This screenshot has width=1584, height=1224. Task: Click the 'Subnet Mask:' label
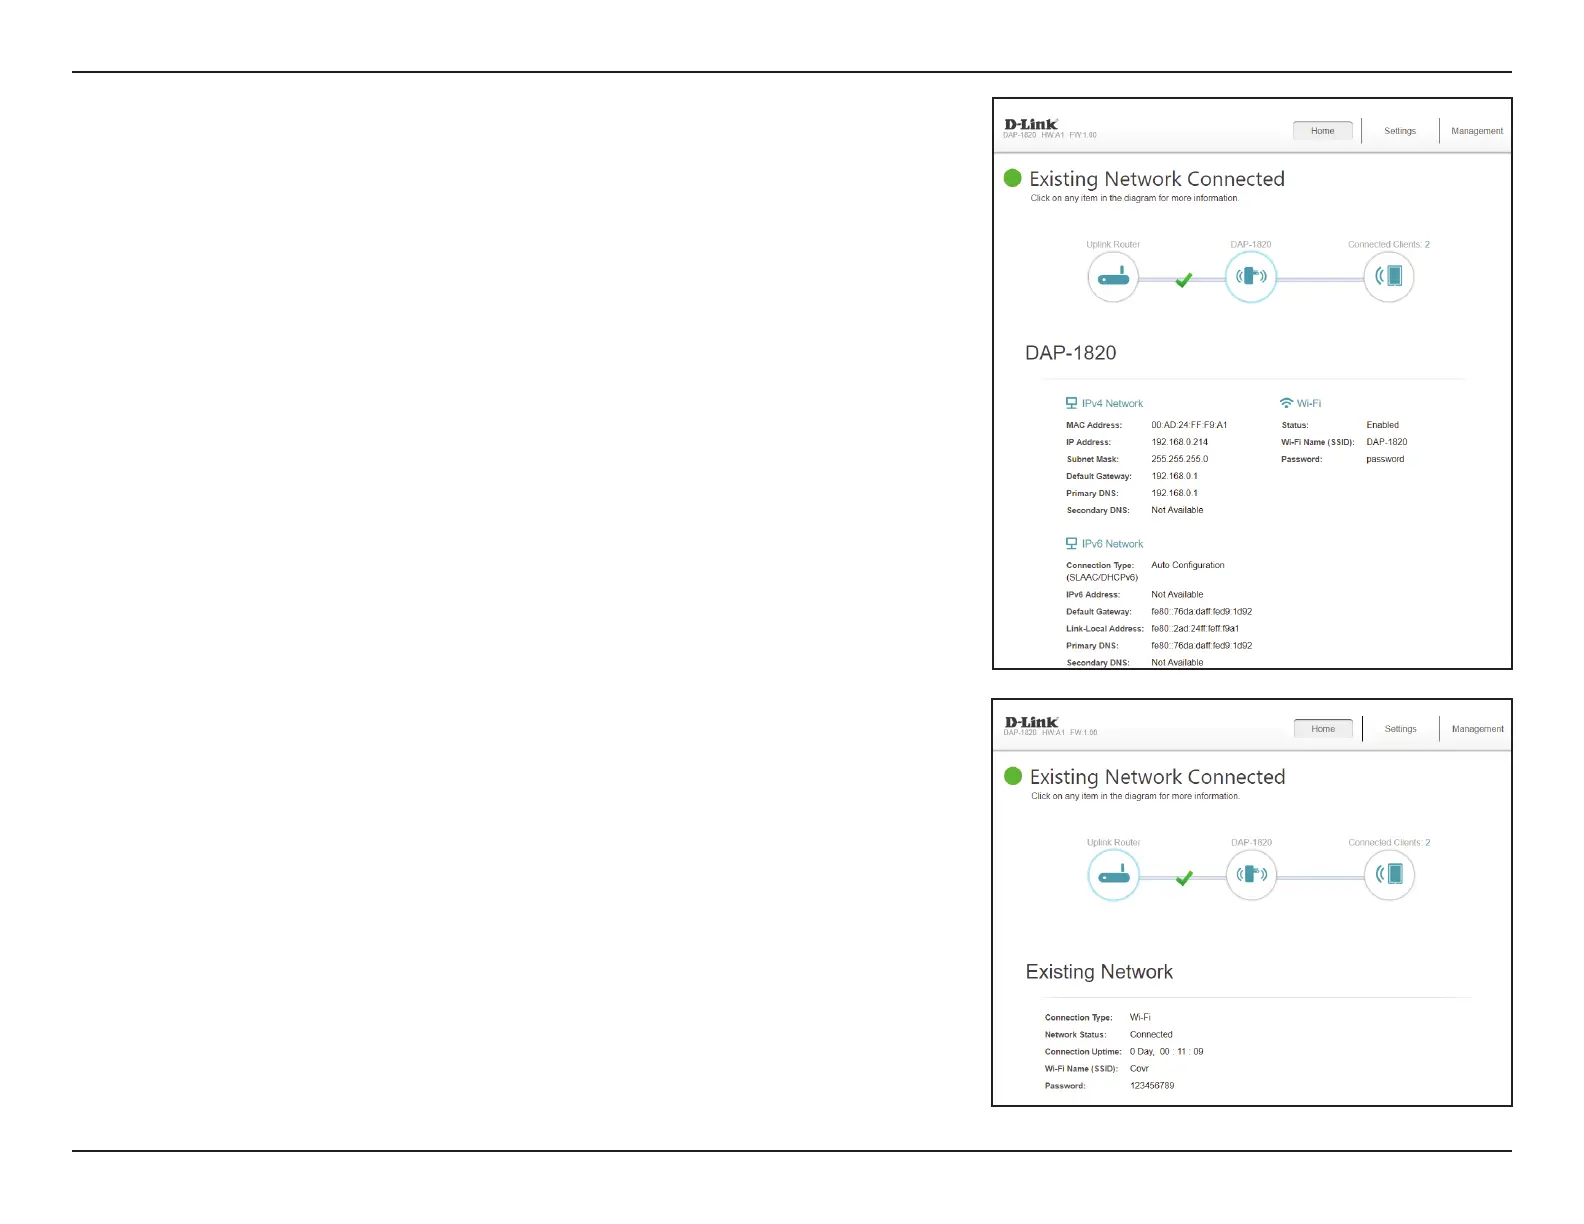tap(1093, 459)
